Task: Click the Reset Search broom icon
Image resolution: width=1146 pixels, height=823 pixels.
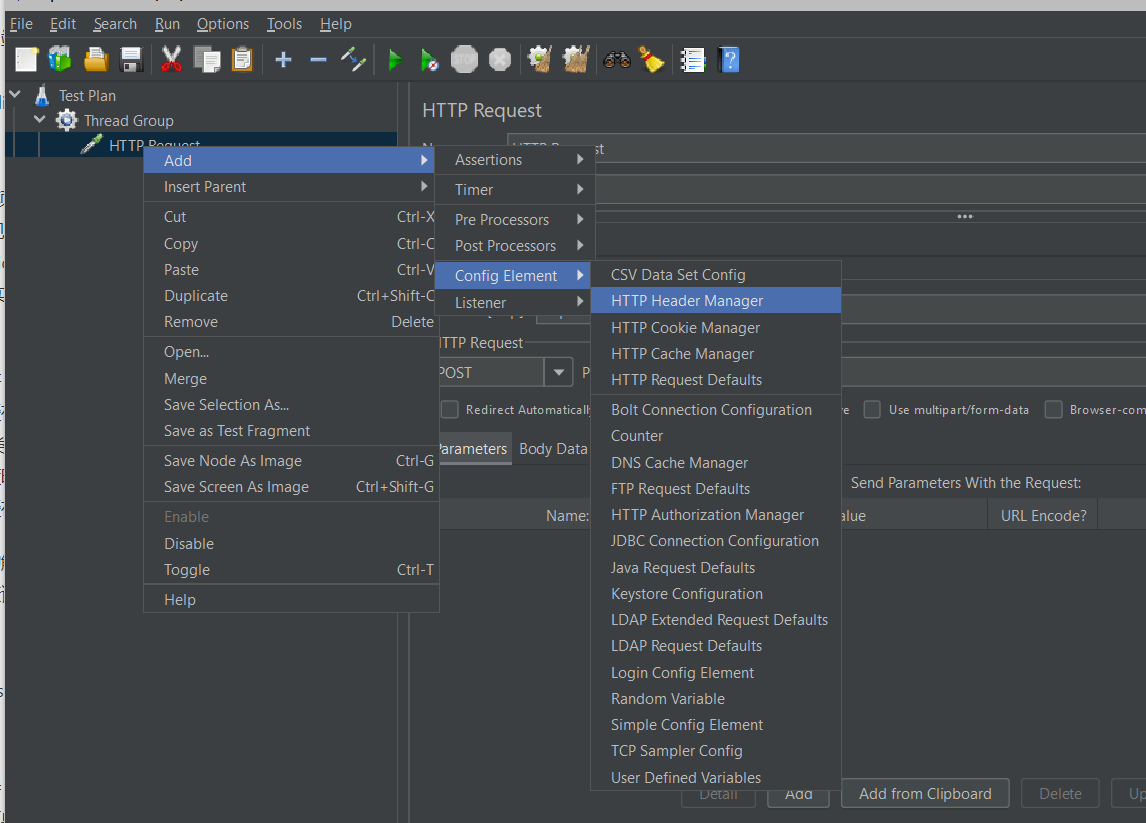Action: click(651, 59)
